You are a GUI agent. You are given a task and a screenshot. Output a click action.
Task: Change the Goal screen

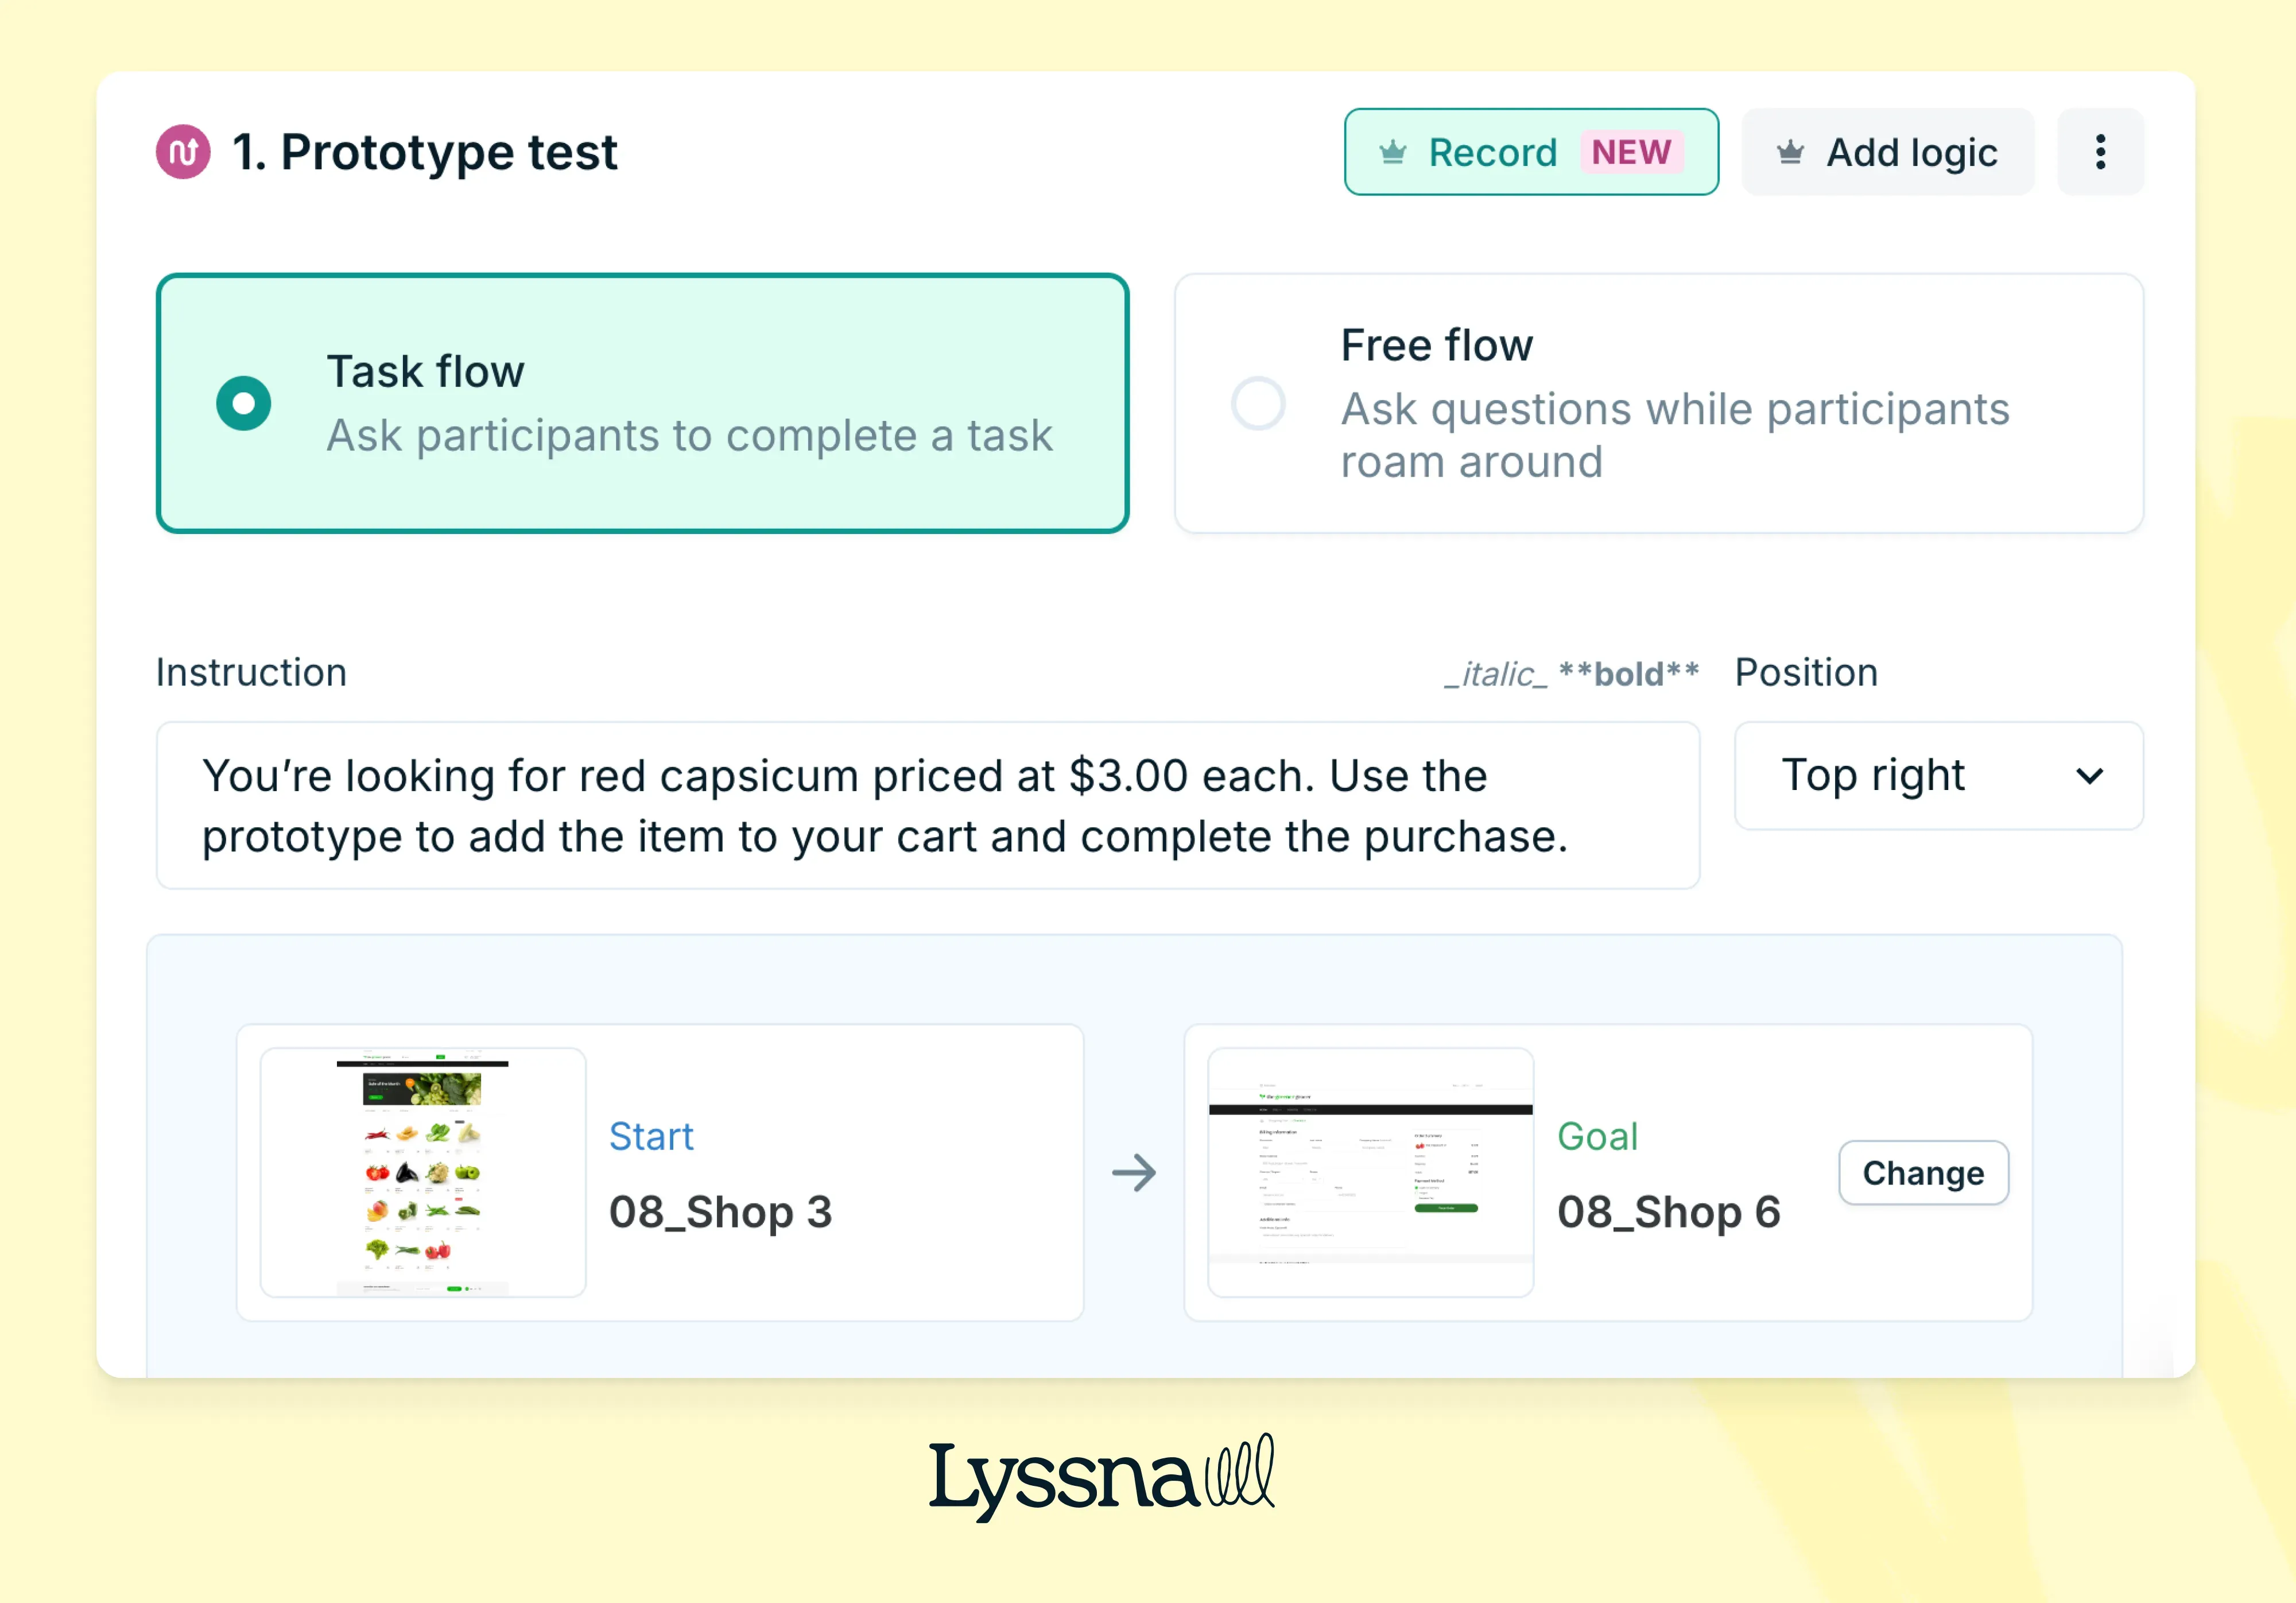click(x=1922, y=1172)
